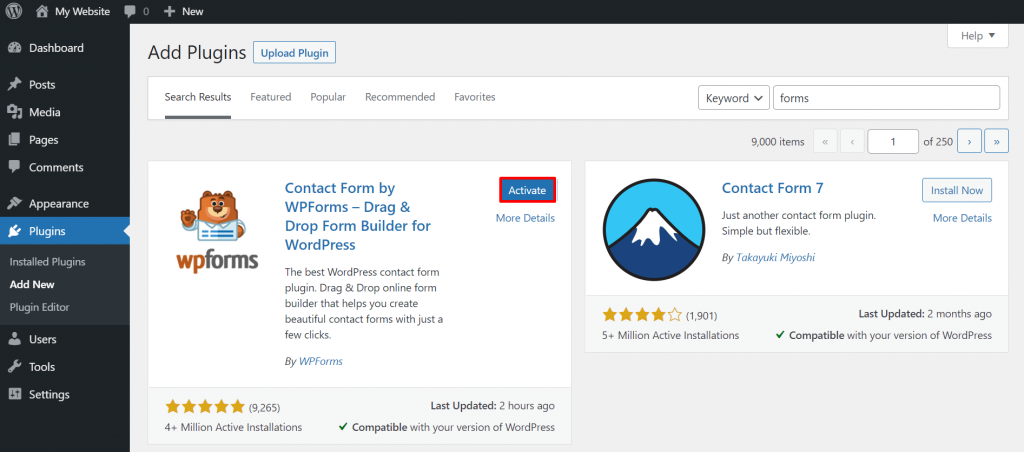
Task: Open Plugin Editor submenu item
Action: (x=39, y=307)
